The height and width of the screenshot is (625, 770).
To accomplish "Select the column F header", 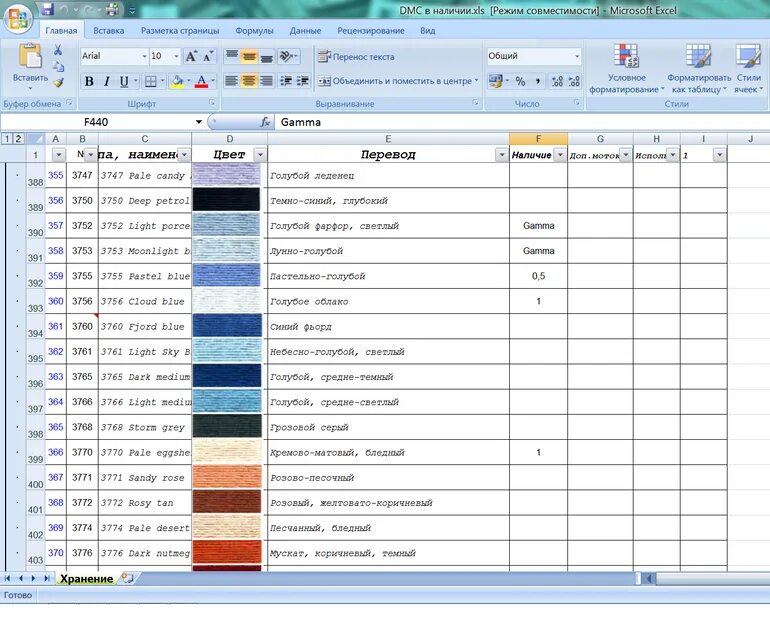I will [x=538, y=139].
